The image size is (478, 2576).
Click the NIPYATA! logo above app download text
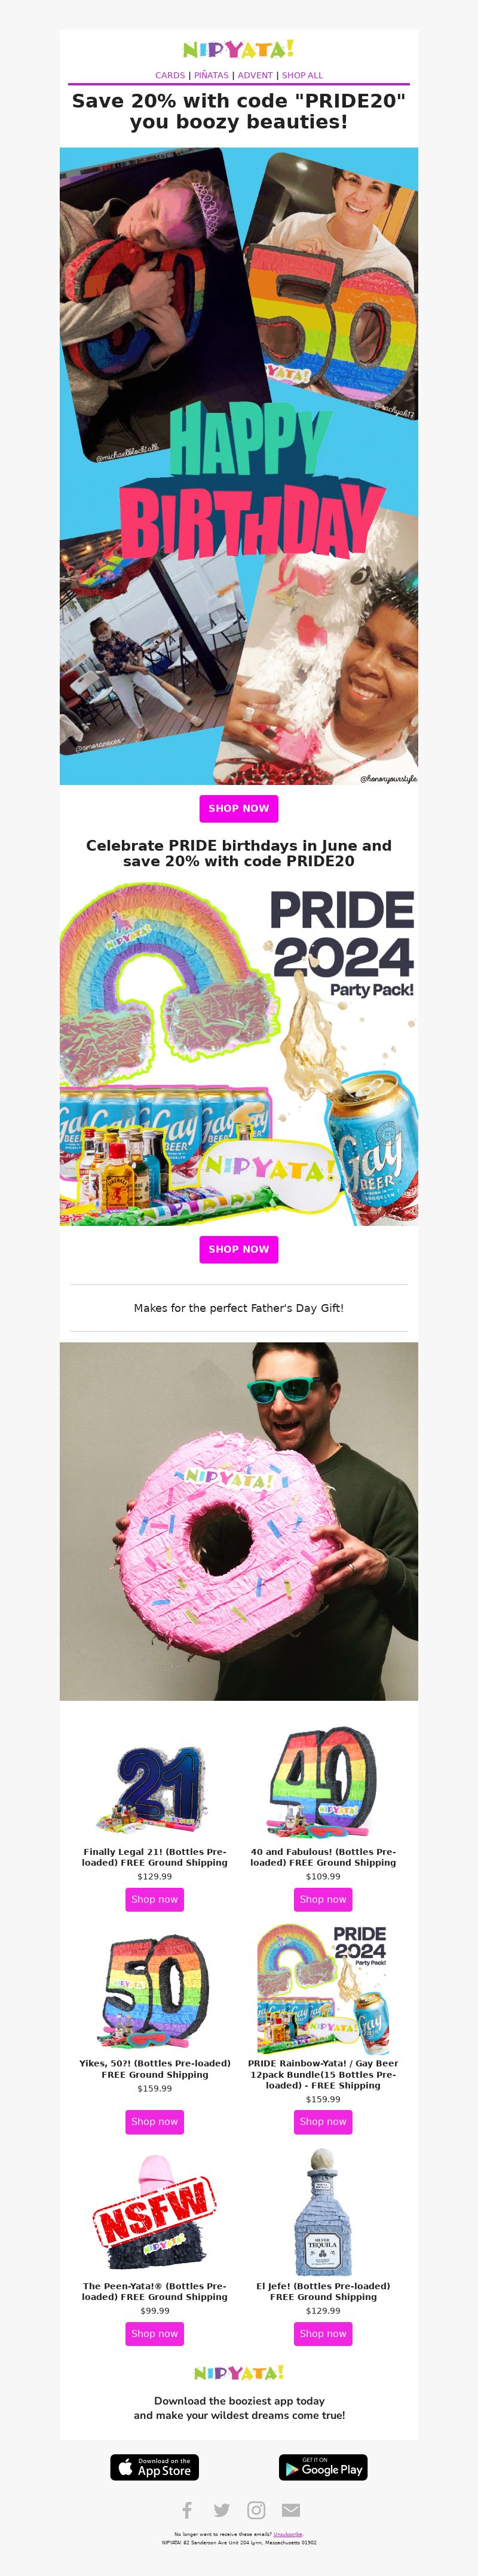(239, 2372)
